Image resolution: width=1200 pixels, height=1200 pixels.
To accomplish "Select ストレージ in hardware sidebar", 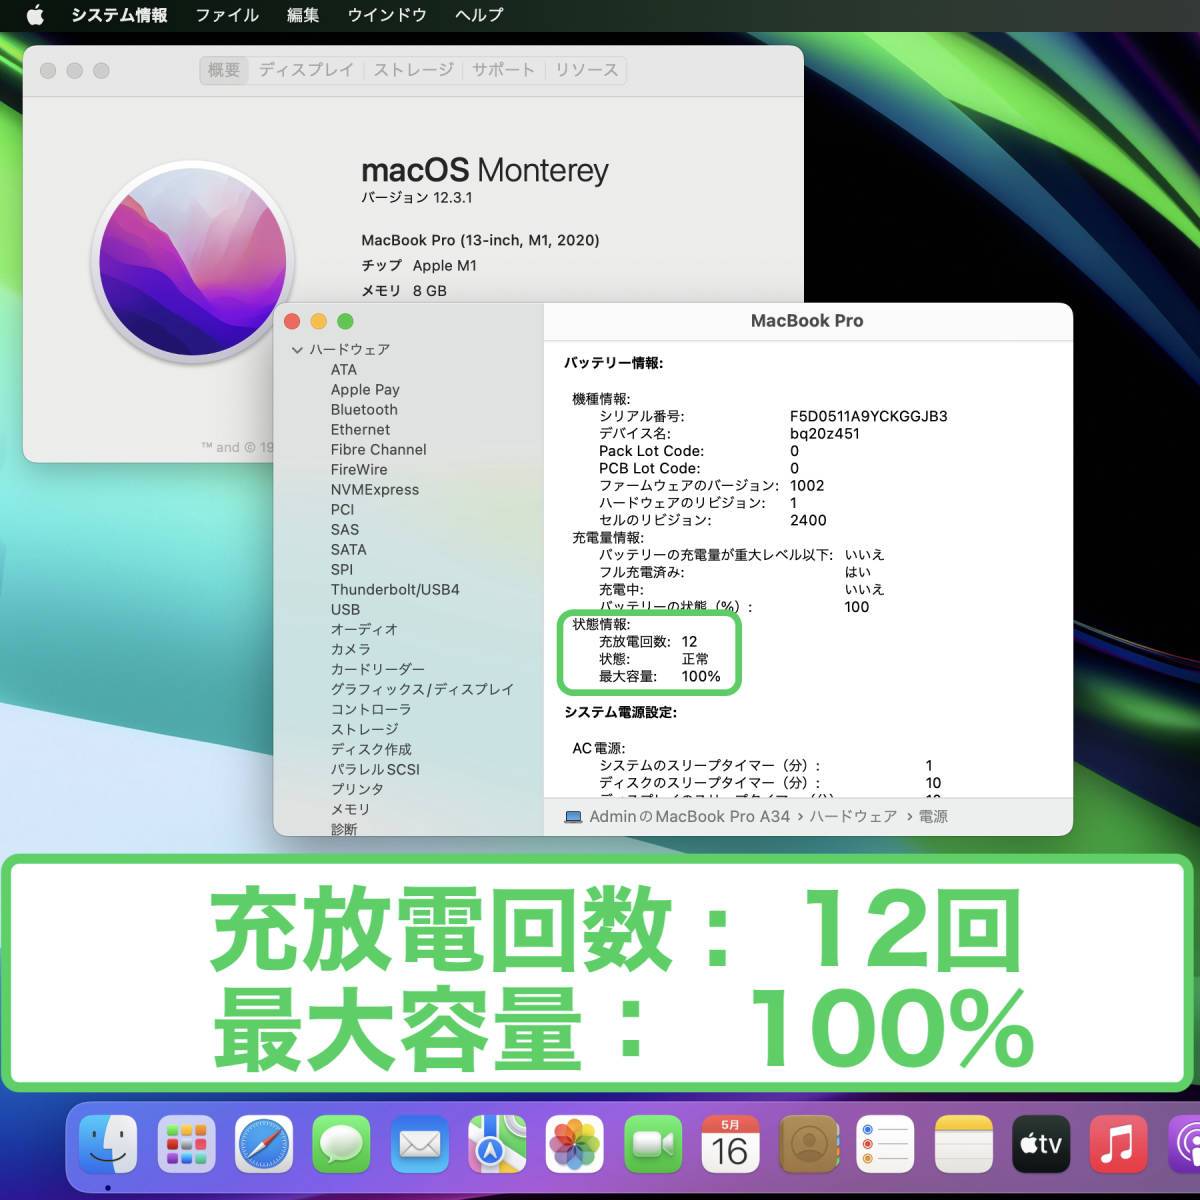I will click(x=365, y=730).
